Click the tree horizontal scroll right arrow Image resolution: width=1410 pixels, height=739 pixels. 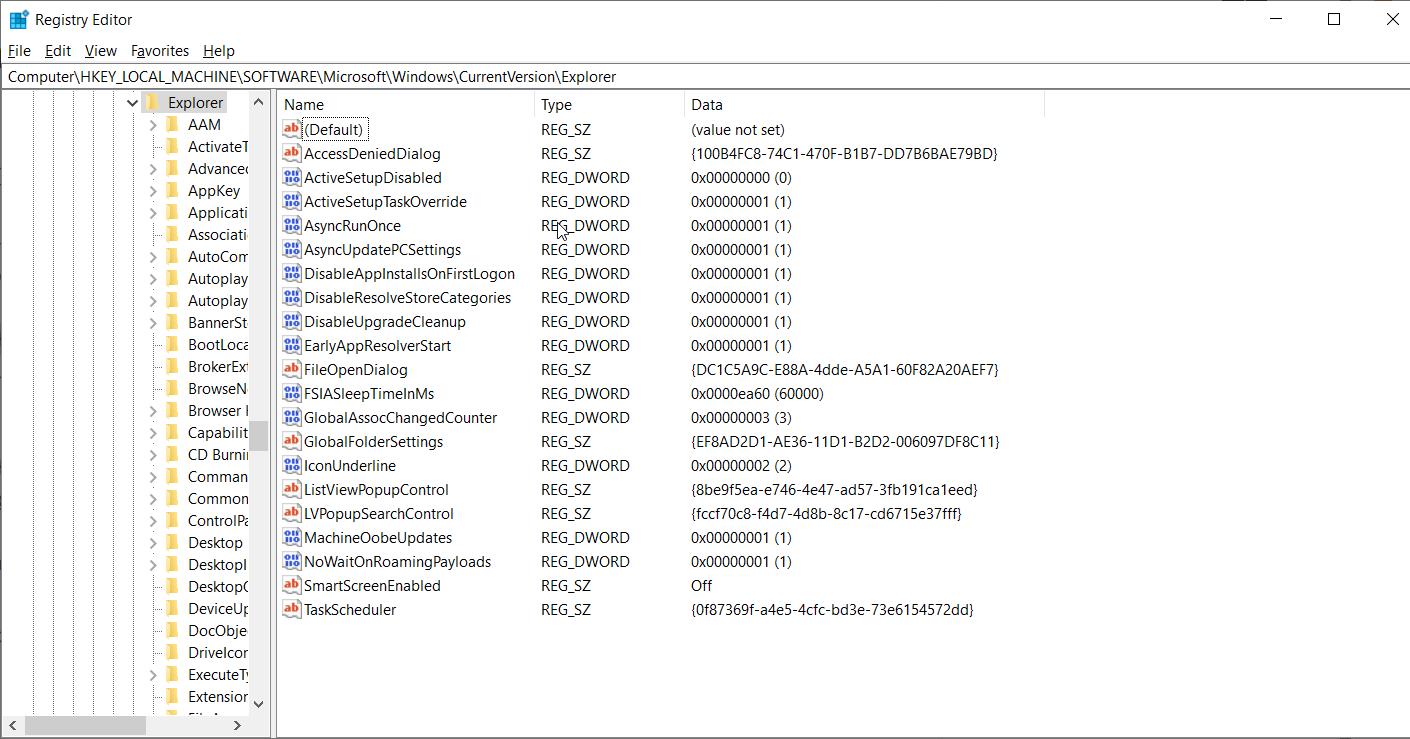point(238,725)
